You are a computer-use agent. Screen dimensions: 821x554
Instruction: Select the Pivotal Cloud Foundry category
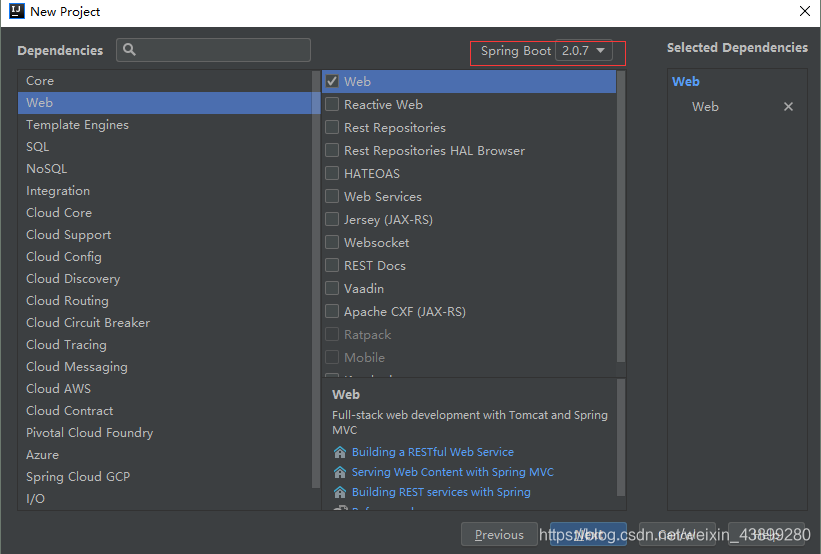165,433
